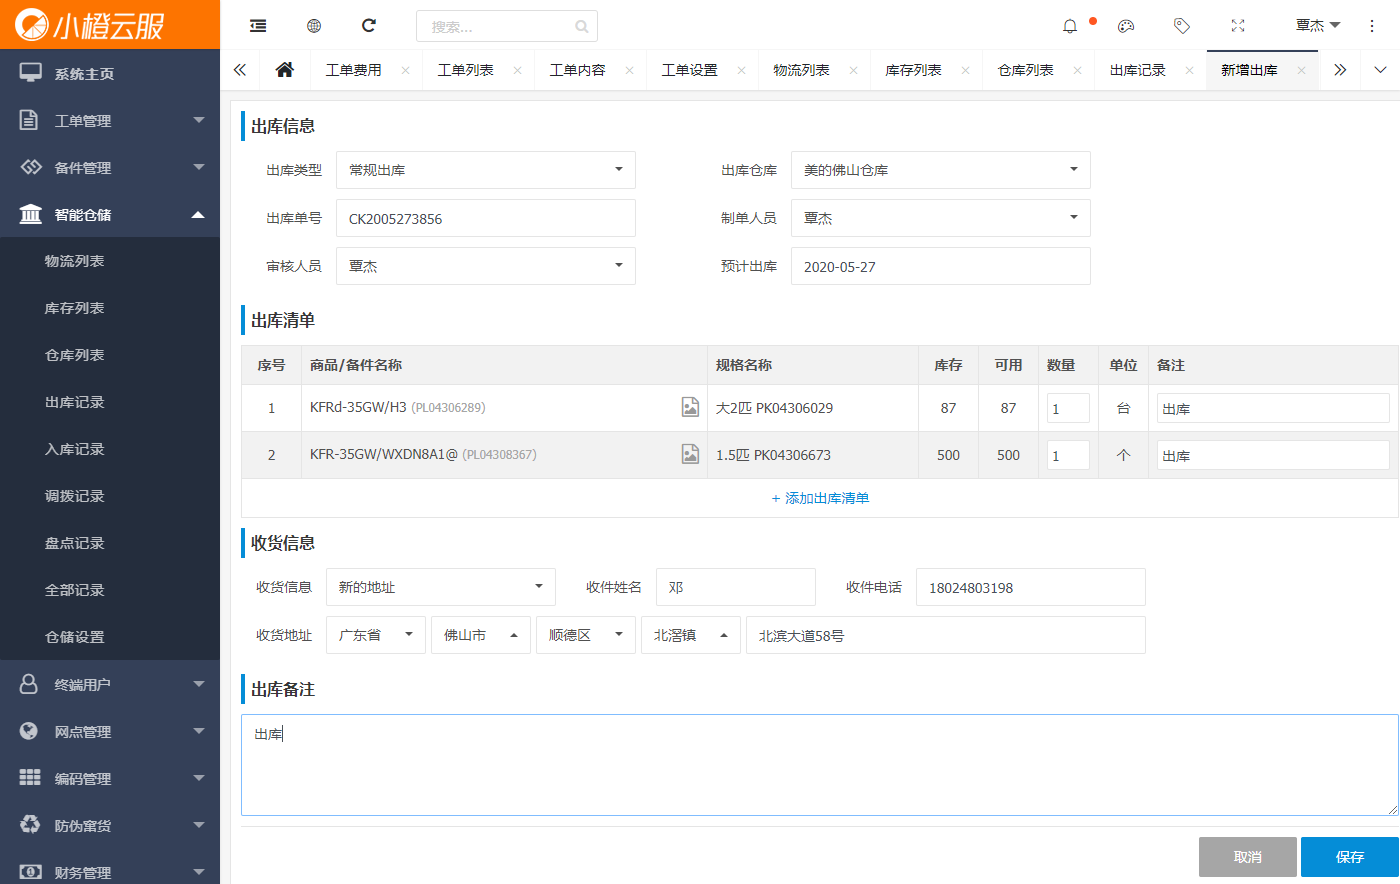The image size is (1400, 884).
Task: Open the 制单人员 dropdown
Action: (941, 218)
